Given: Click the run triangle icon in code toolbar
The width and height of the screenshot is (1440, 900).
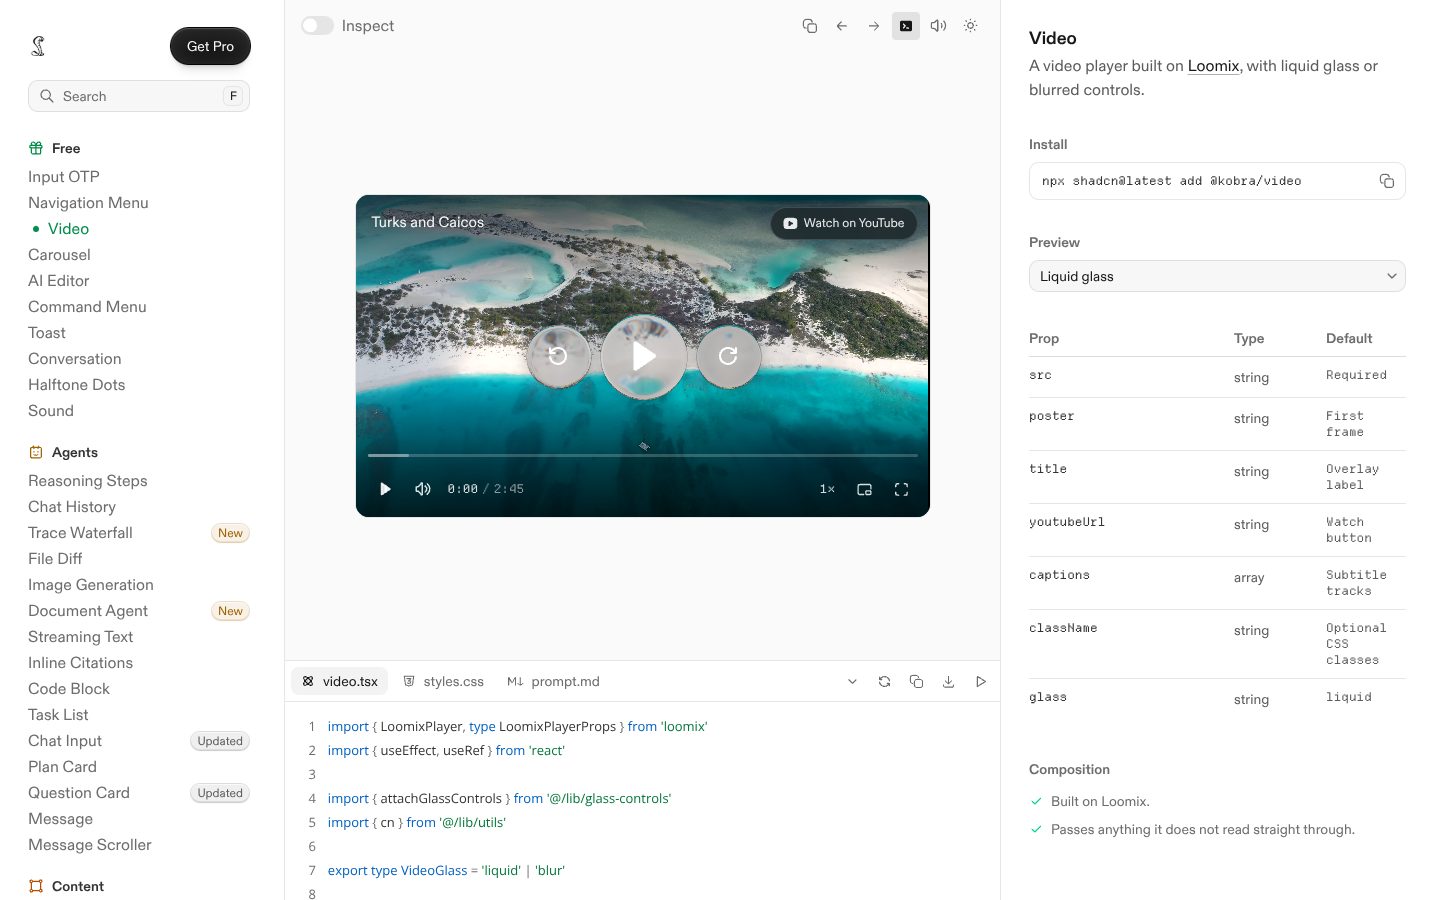Looking at the screenshot, I should coord(981,681).
